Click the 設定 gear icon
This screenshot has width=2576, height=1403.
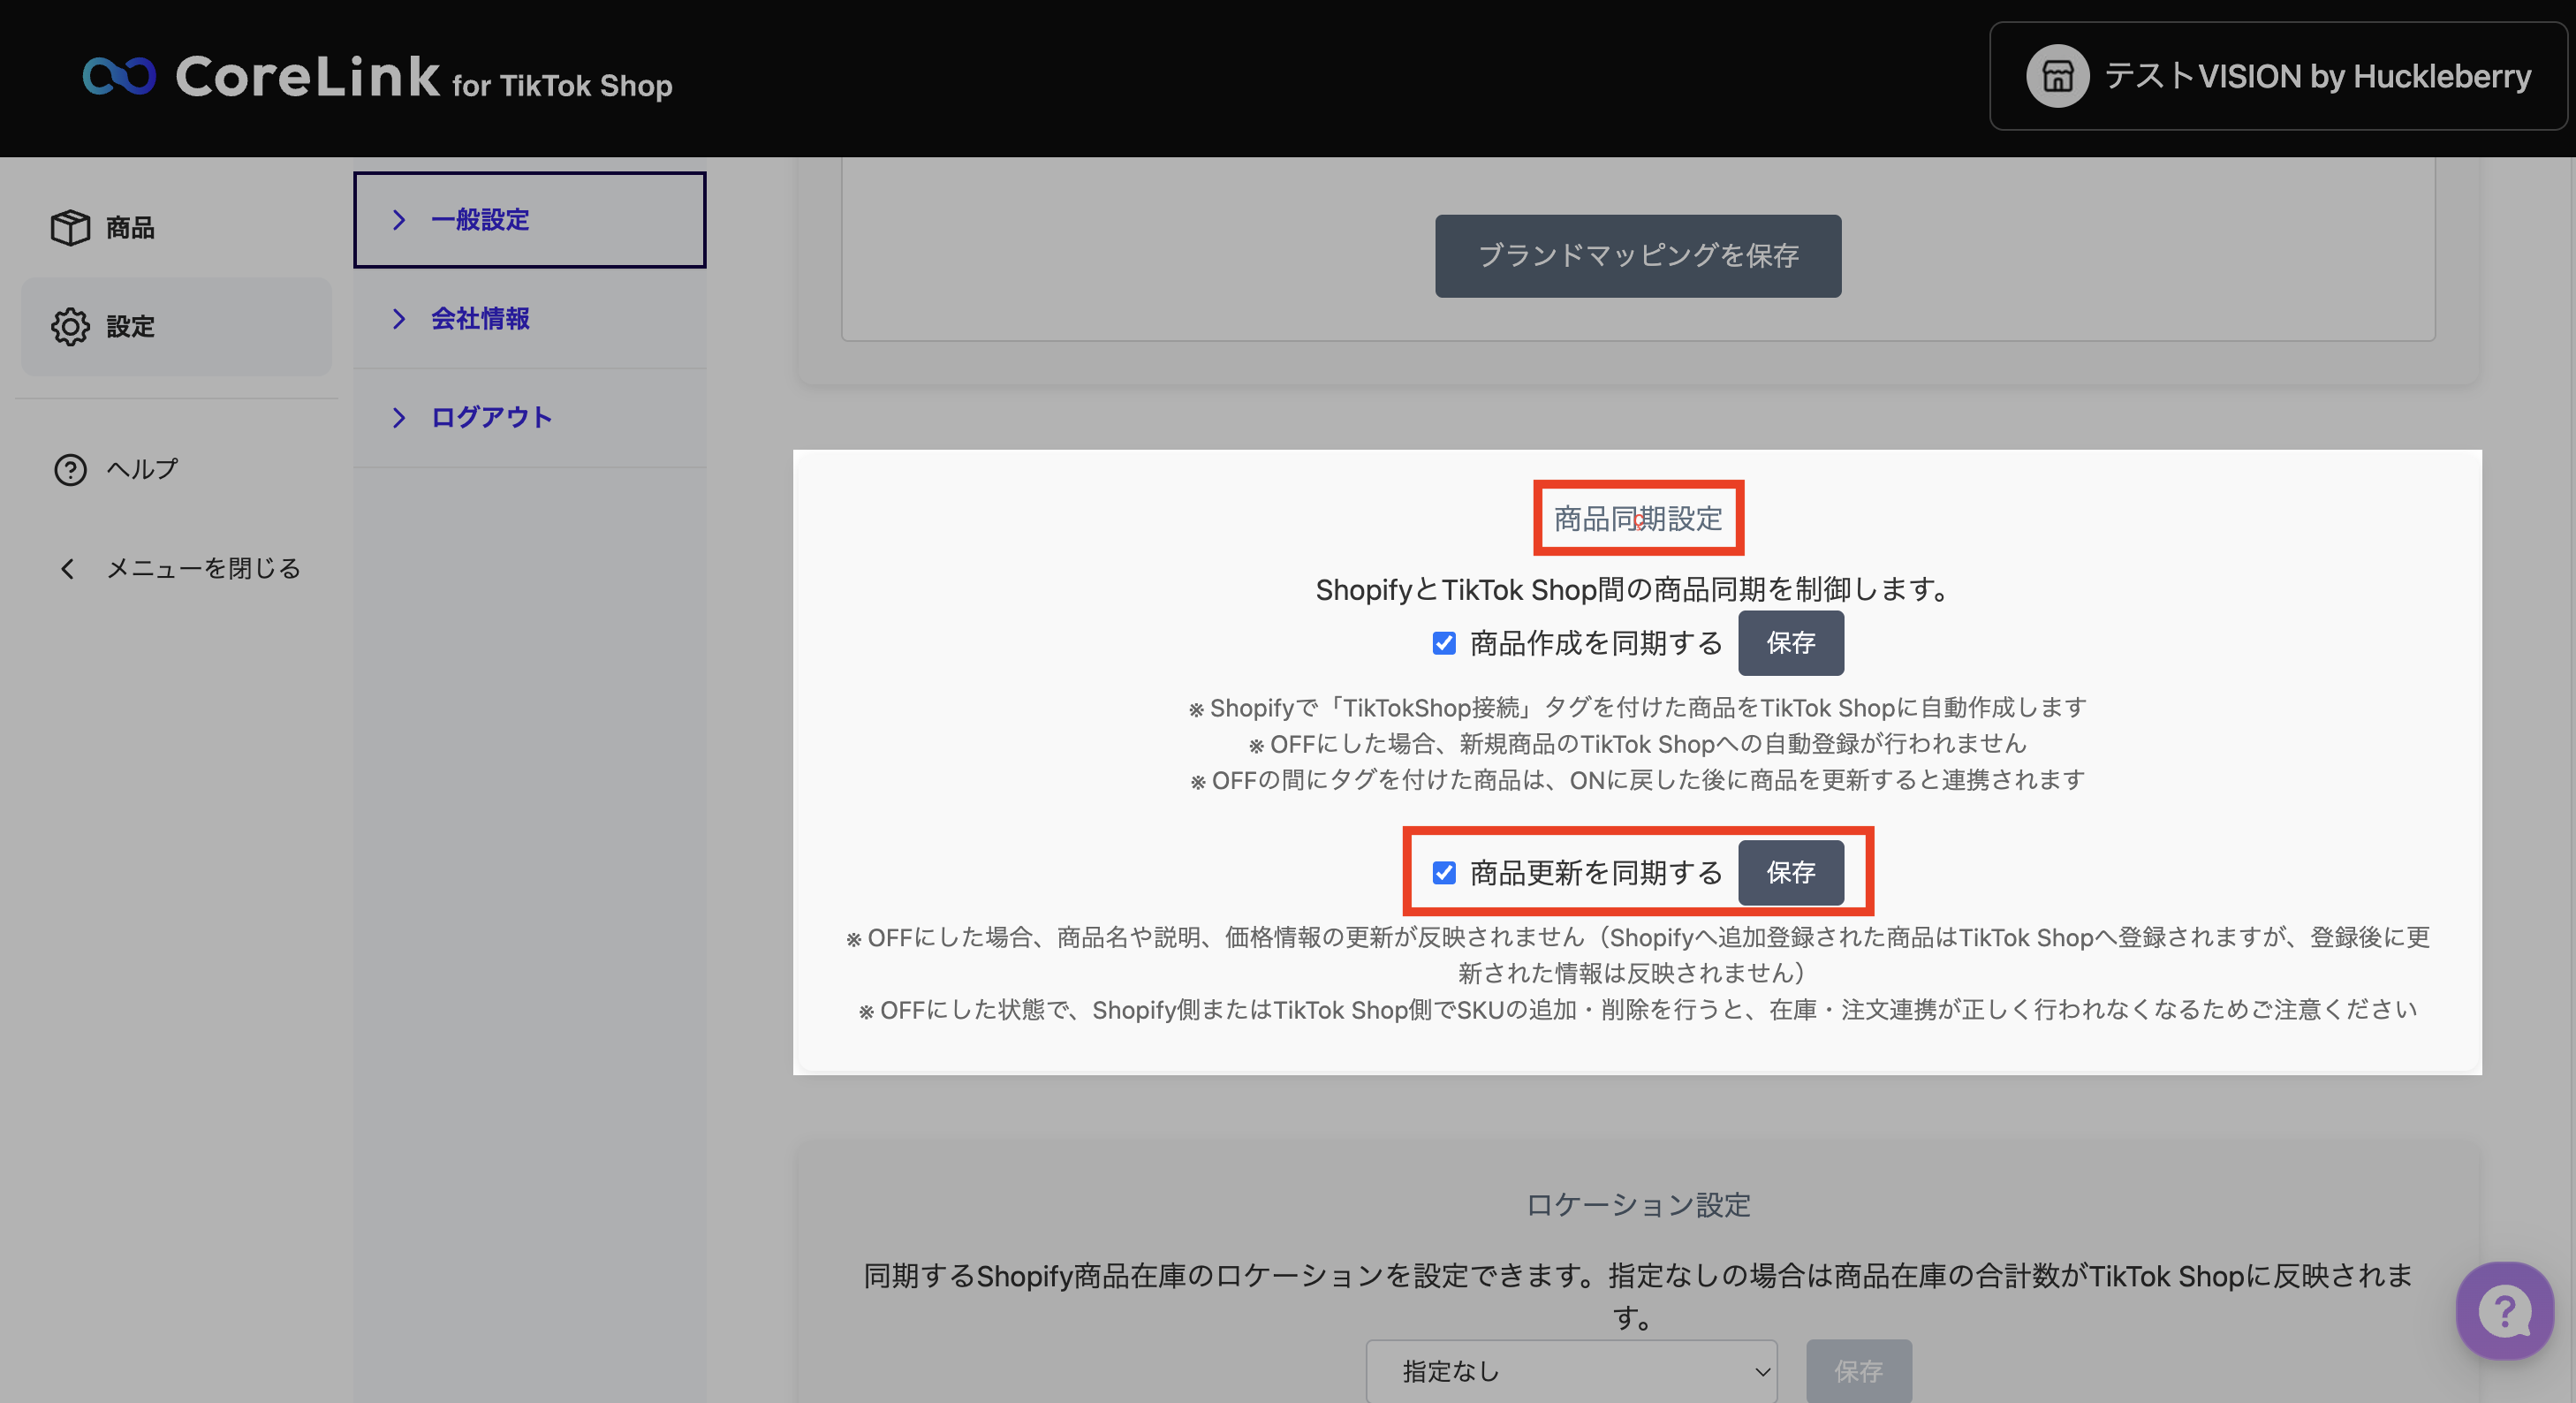[70, 327]
